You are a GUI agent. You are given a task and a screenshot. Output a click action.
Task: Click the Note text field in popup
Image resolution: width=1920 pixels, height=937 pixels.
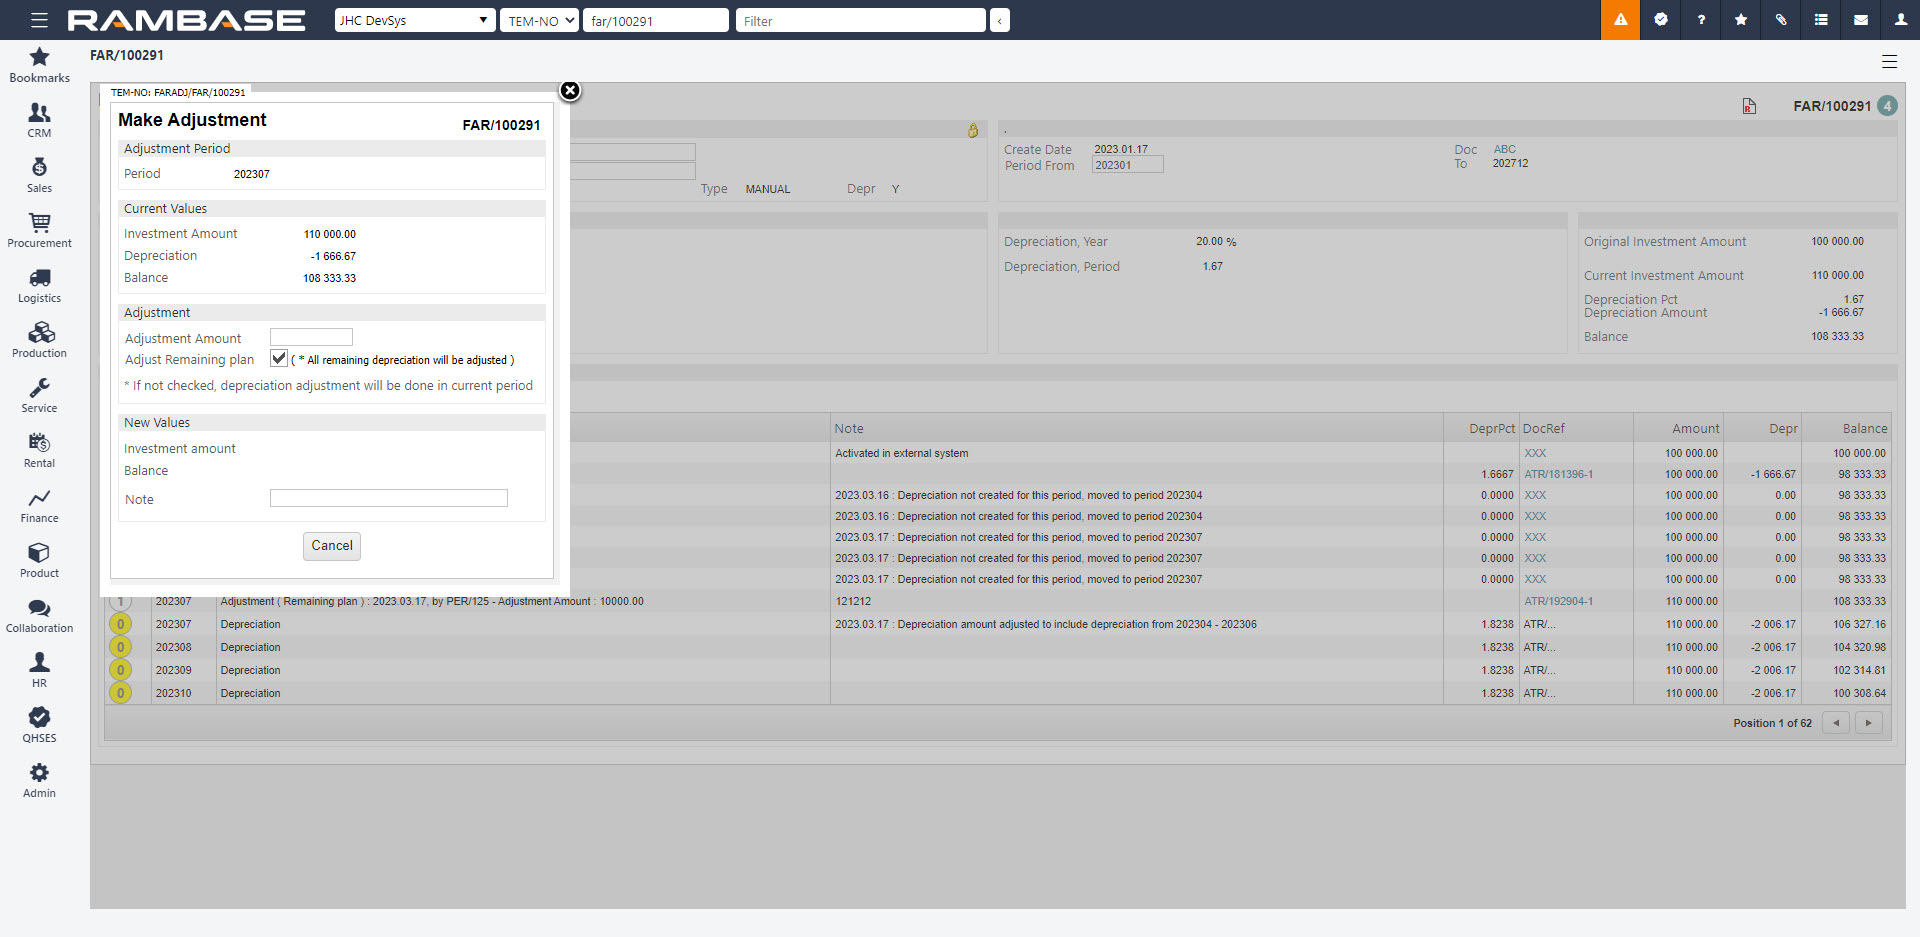coord(388,498)
